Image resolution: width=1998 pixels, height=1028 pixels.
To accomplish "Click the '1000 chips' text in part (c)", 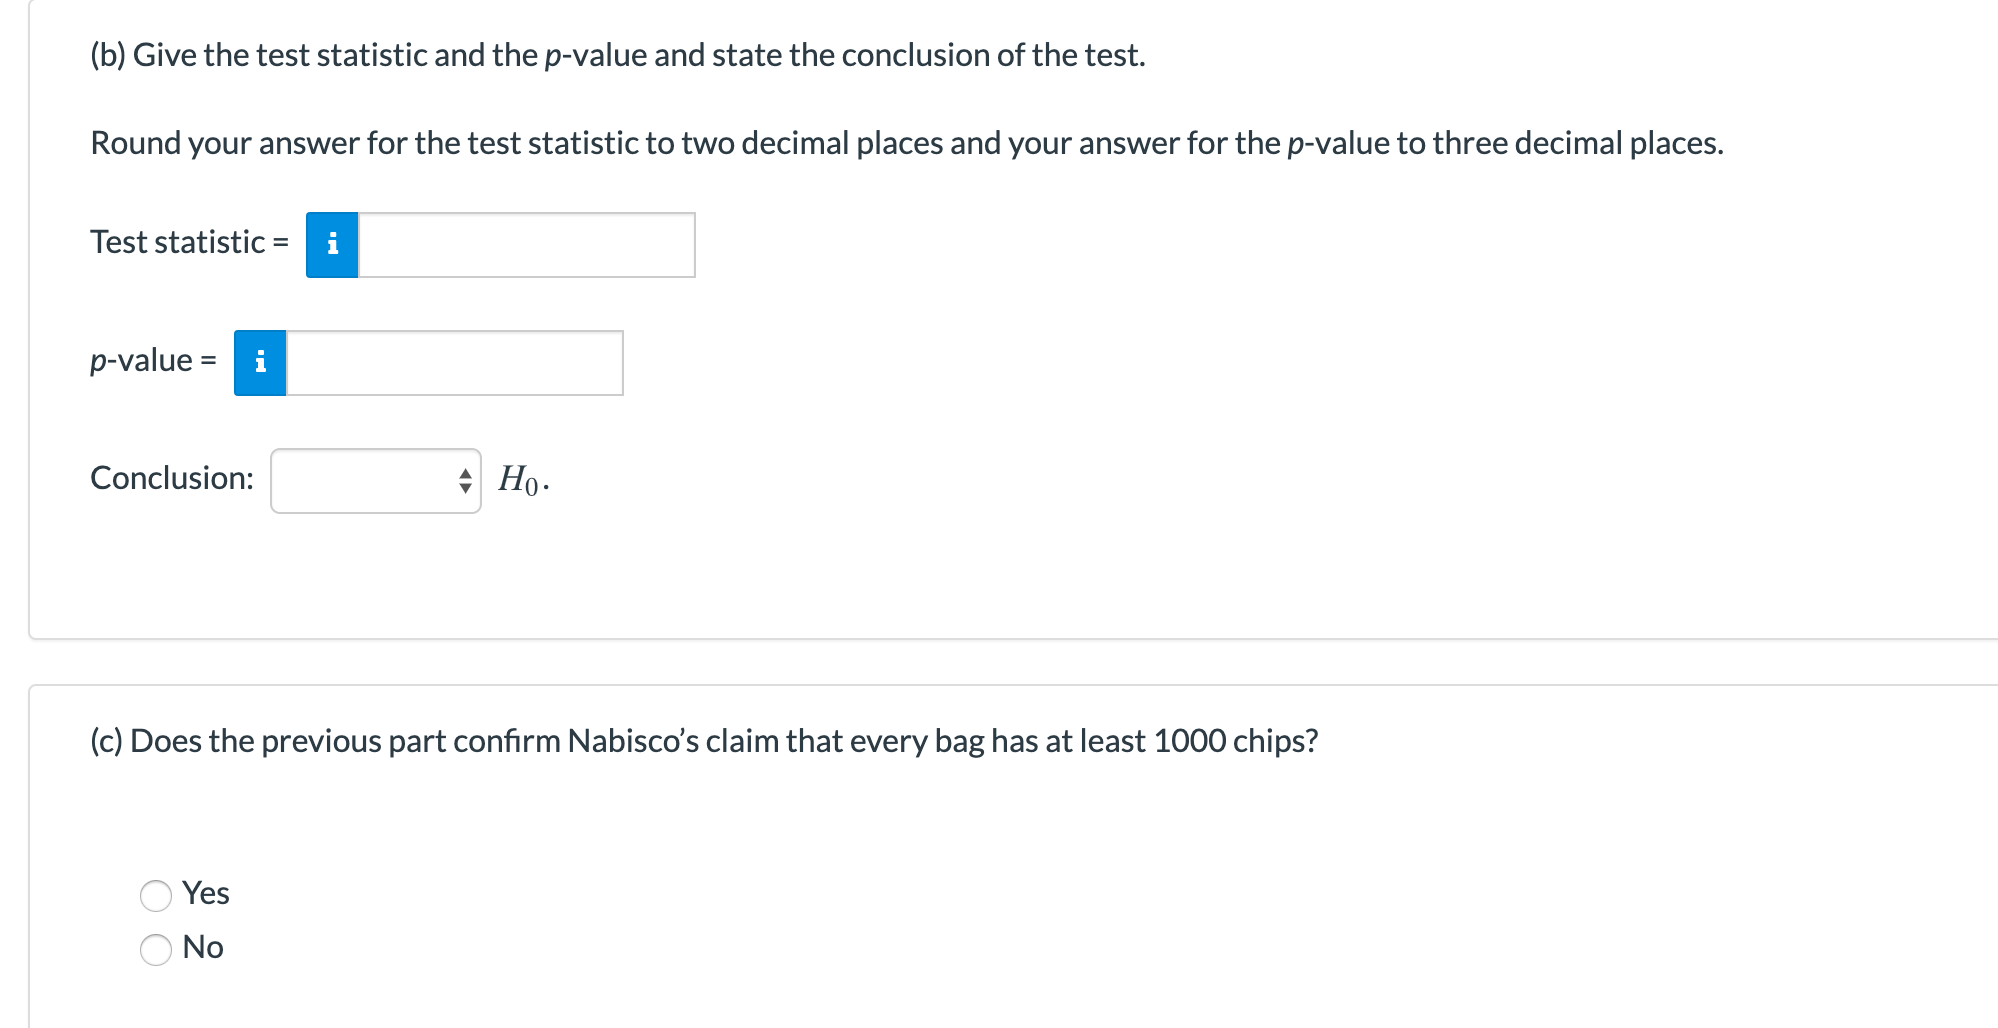I will [x=1235, y=741].
